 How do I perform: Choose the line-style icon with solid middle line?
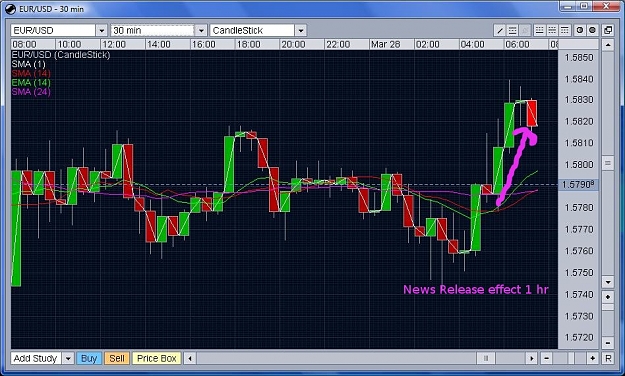[x=552, y=30]
